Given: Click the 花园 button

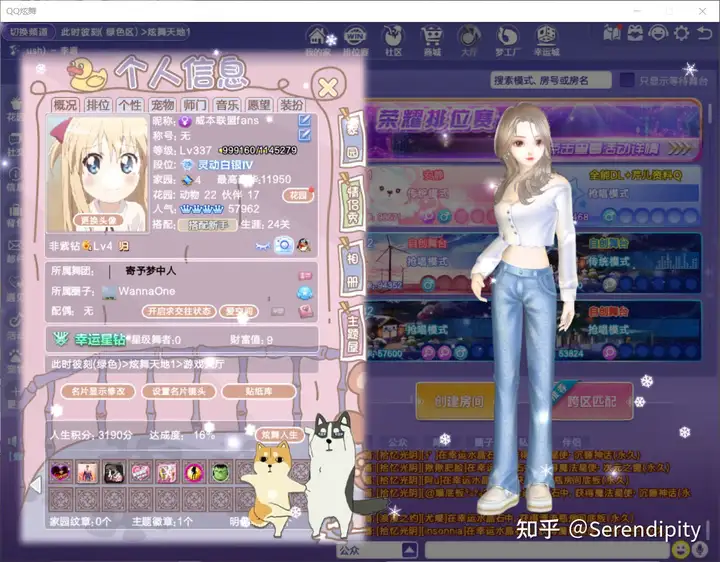Looking at the screenshot, I should point(298,195).
